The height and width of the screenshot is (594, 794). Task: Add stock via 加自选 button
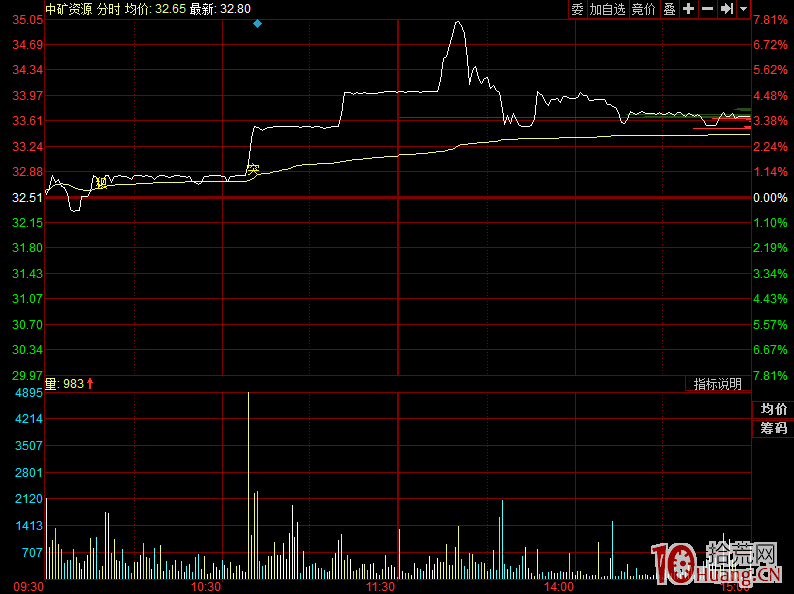[608, 9]
